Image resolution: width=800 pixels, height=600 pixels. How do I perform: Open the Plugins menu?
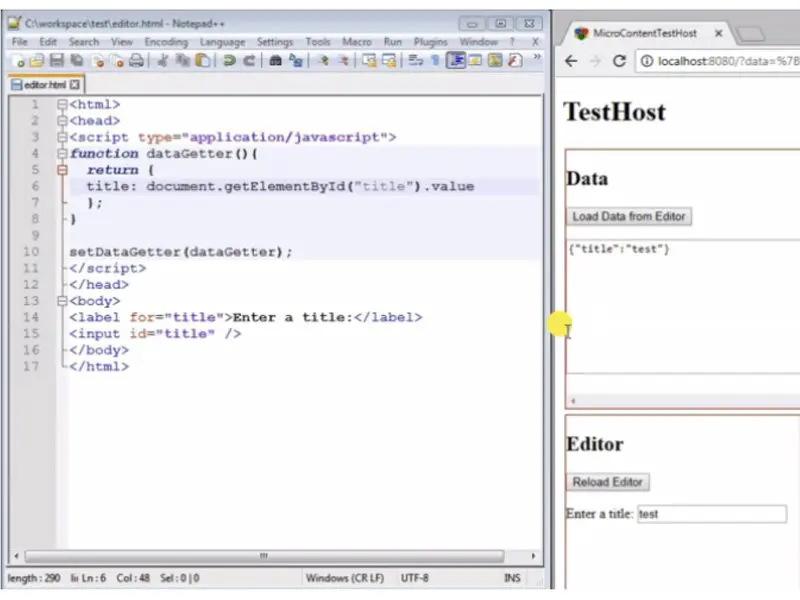(430, 42)
